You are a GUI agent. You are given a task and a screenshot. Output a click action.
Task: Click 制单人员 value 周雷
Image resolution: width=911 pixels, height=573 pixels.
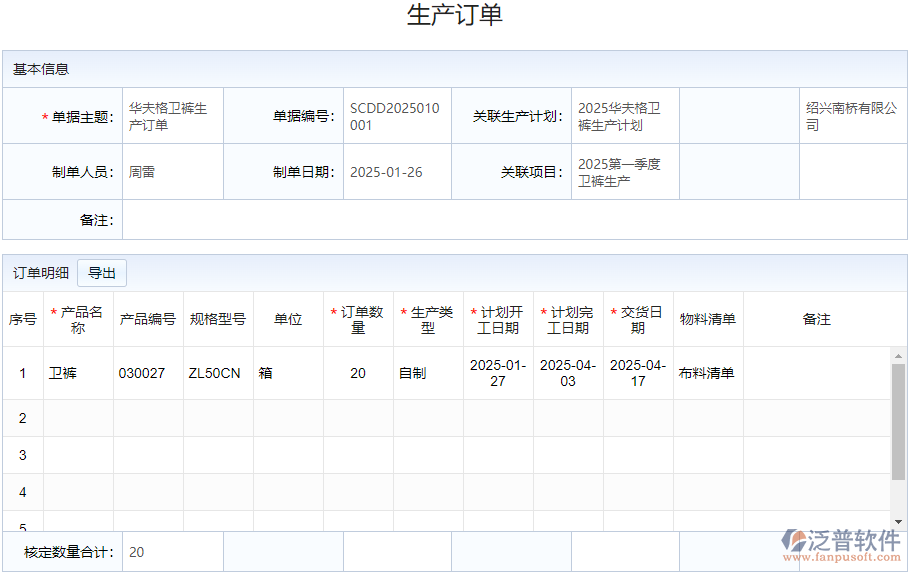pyautogui.click(x=142, y=172)
